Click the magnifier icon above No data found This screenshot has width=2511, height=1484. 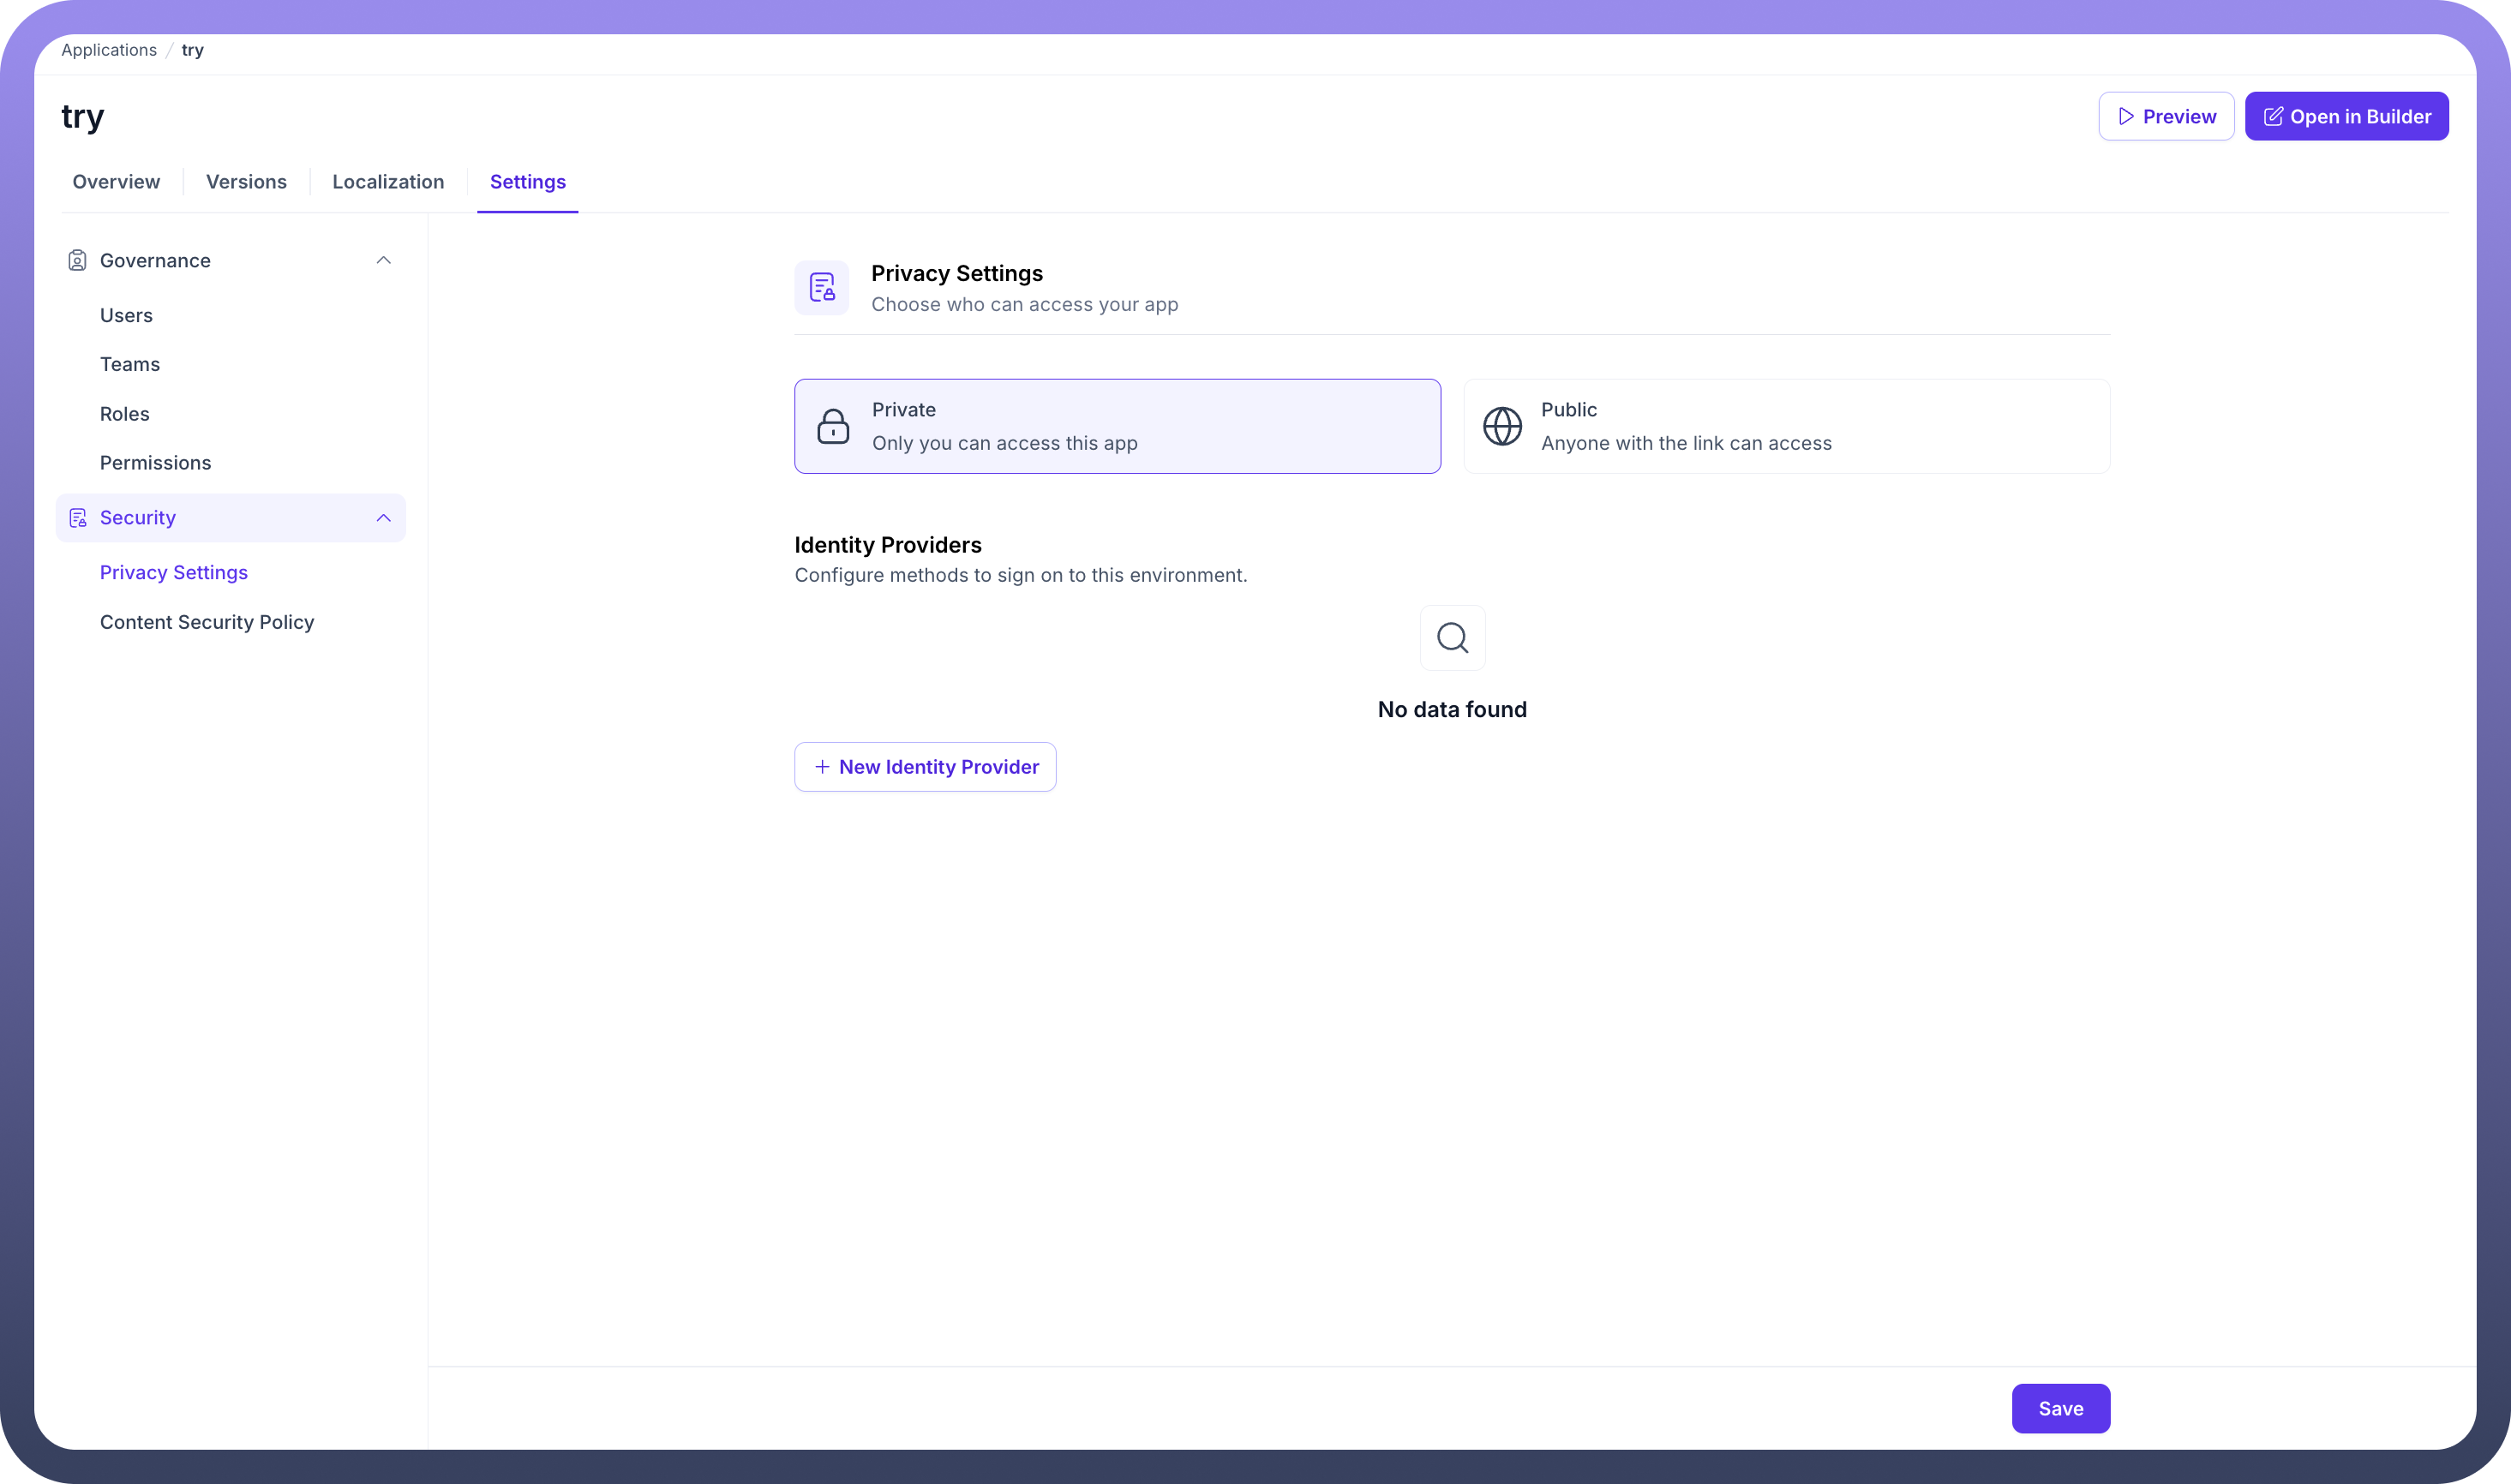pyautogui.click(x=1452, y=638)
